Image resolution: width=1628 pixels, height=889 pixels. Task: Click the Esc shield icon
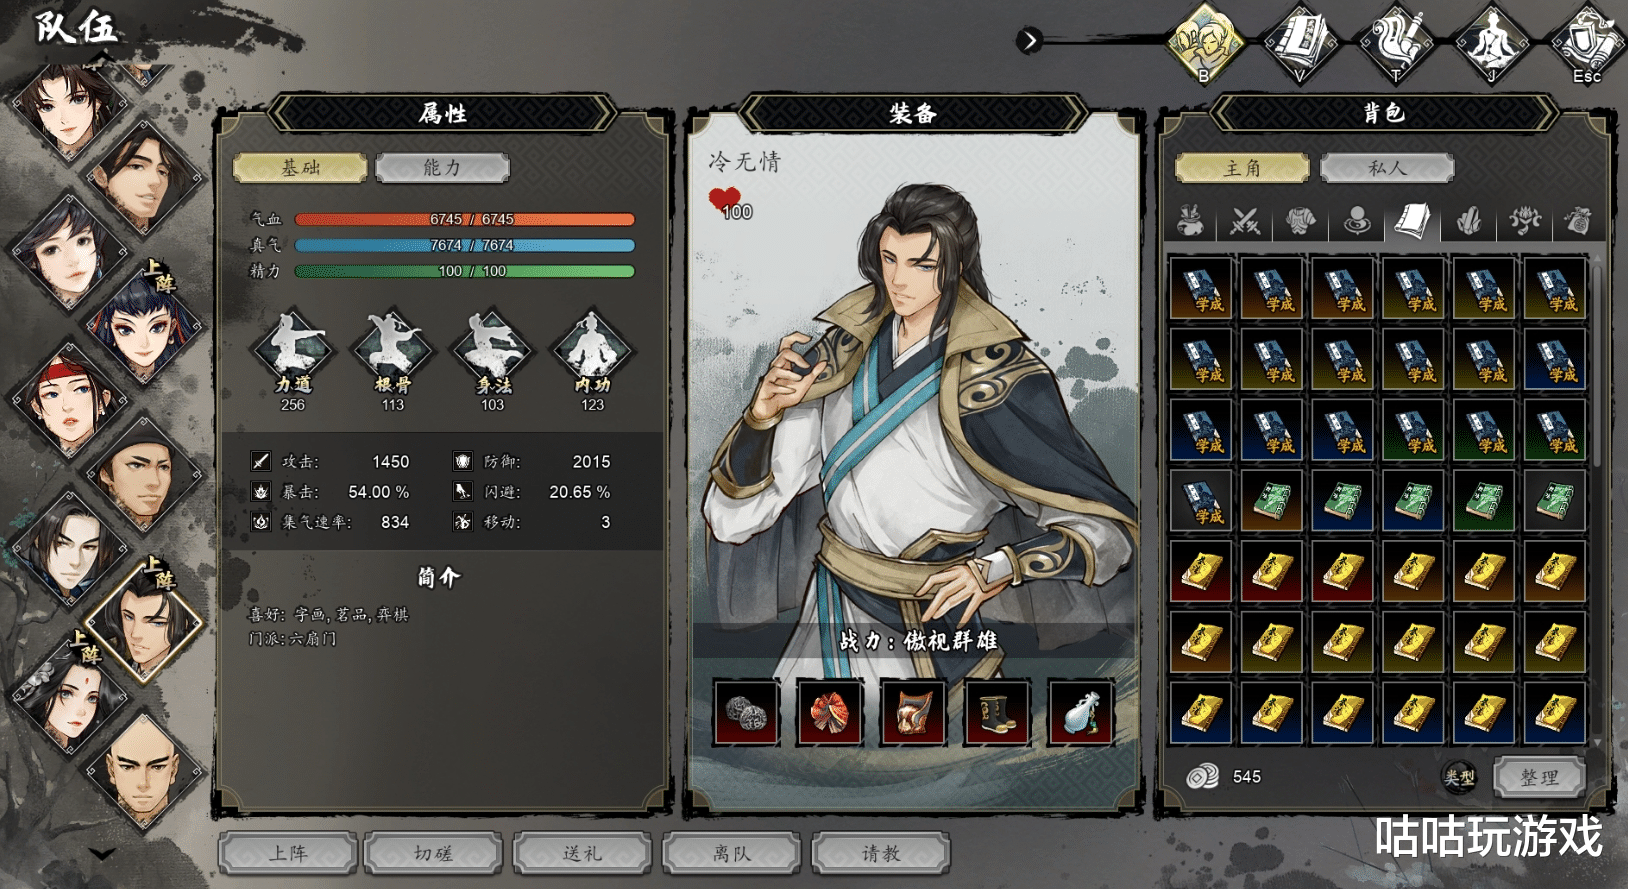pos(1586,43)
